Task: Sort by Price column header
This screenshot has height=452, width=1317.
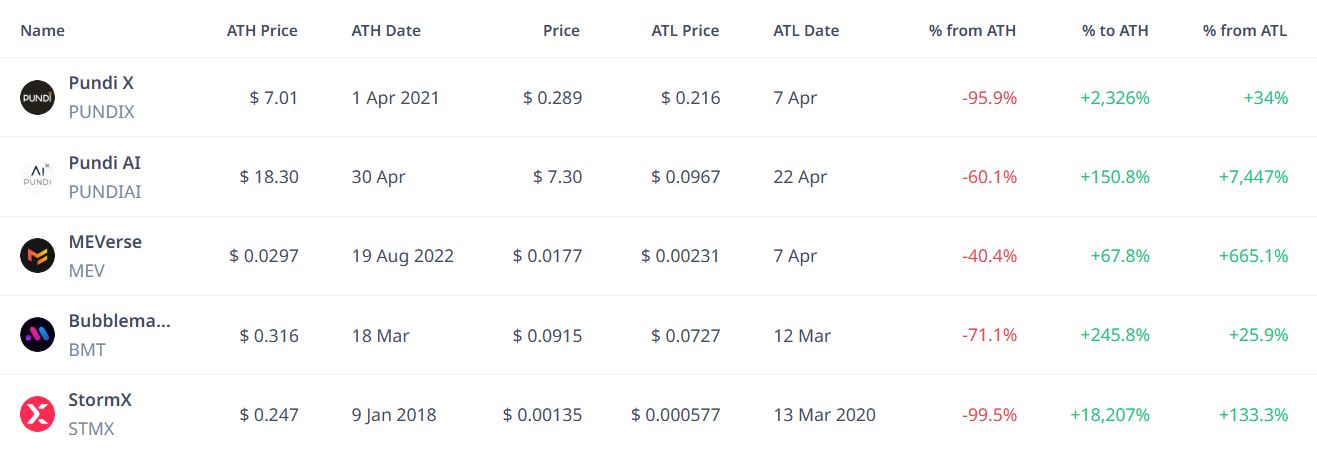Action: [561, 30]
